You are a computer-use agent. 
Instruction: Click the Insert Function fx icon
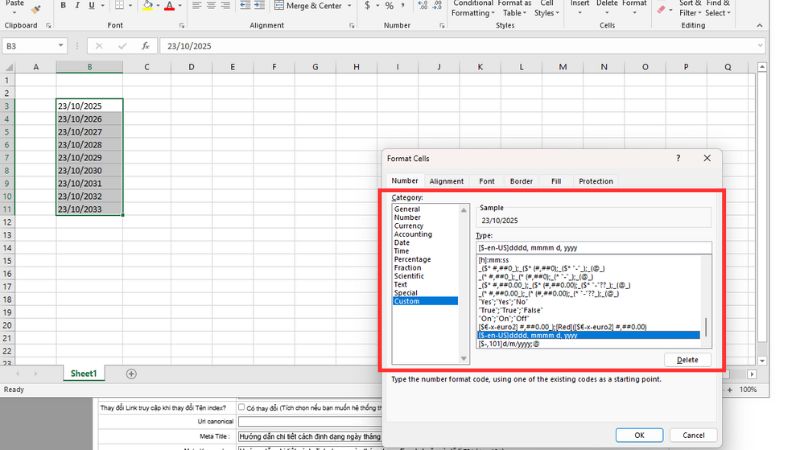[146, 46]
